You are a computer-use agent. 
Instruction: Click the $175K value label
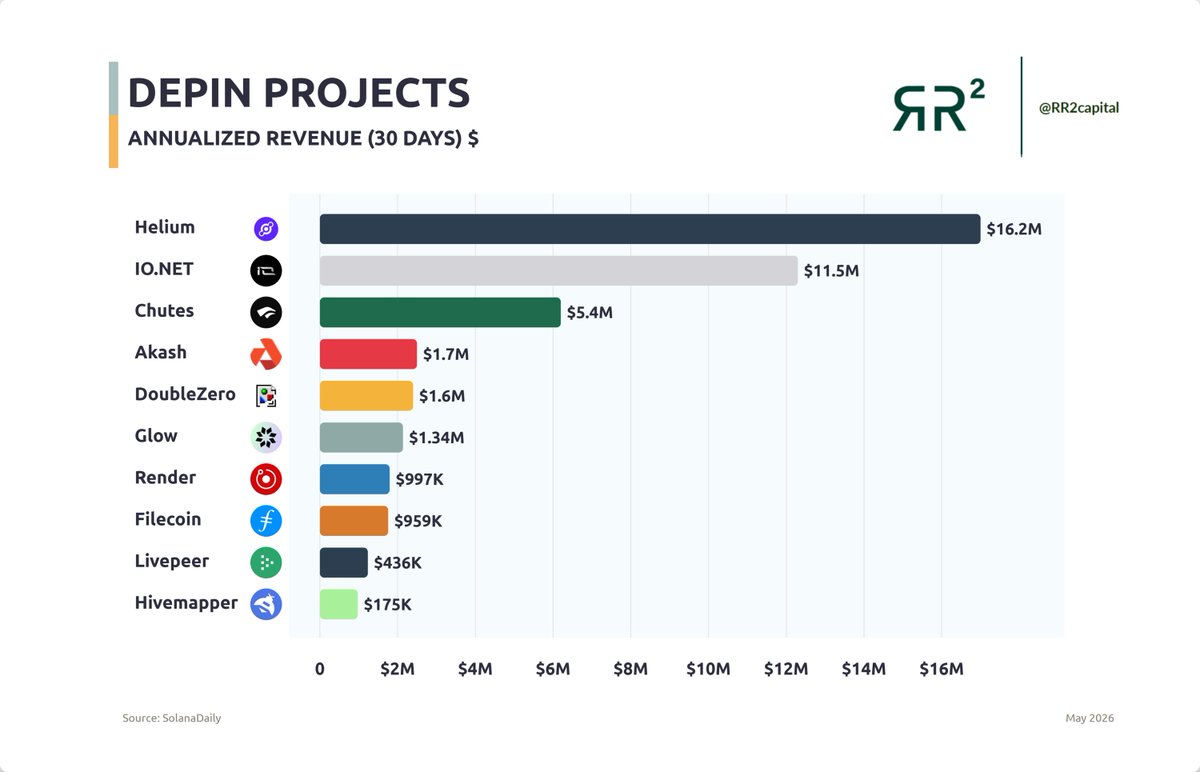[387, 605]
